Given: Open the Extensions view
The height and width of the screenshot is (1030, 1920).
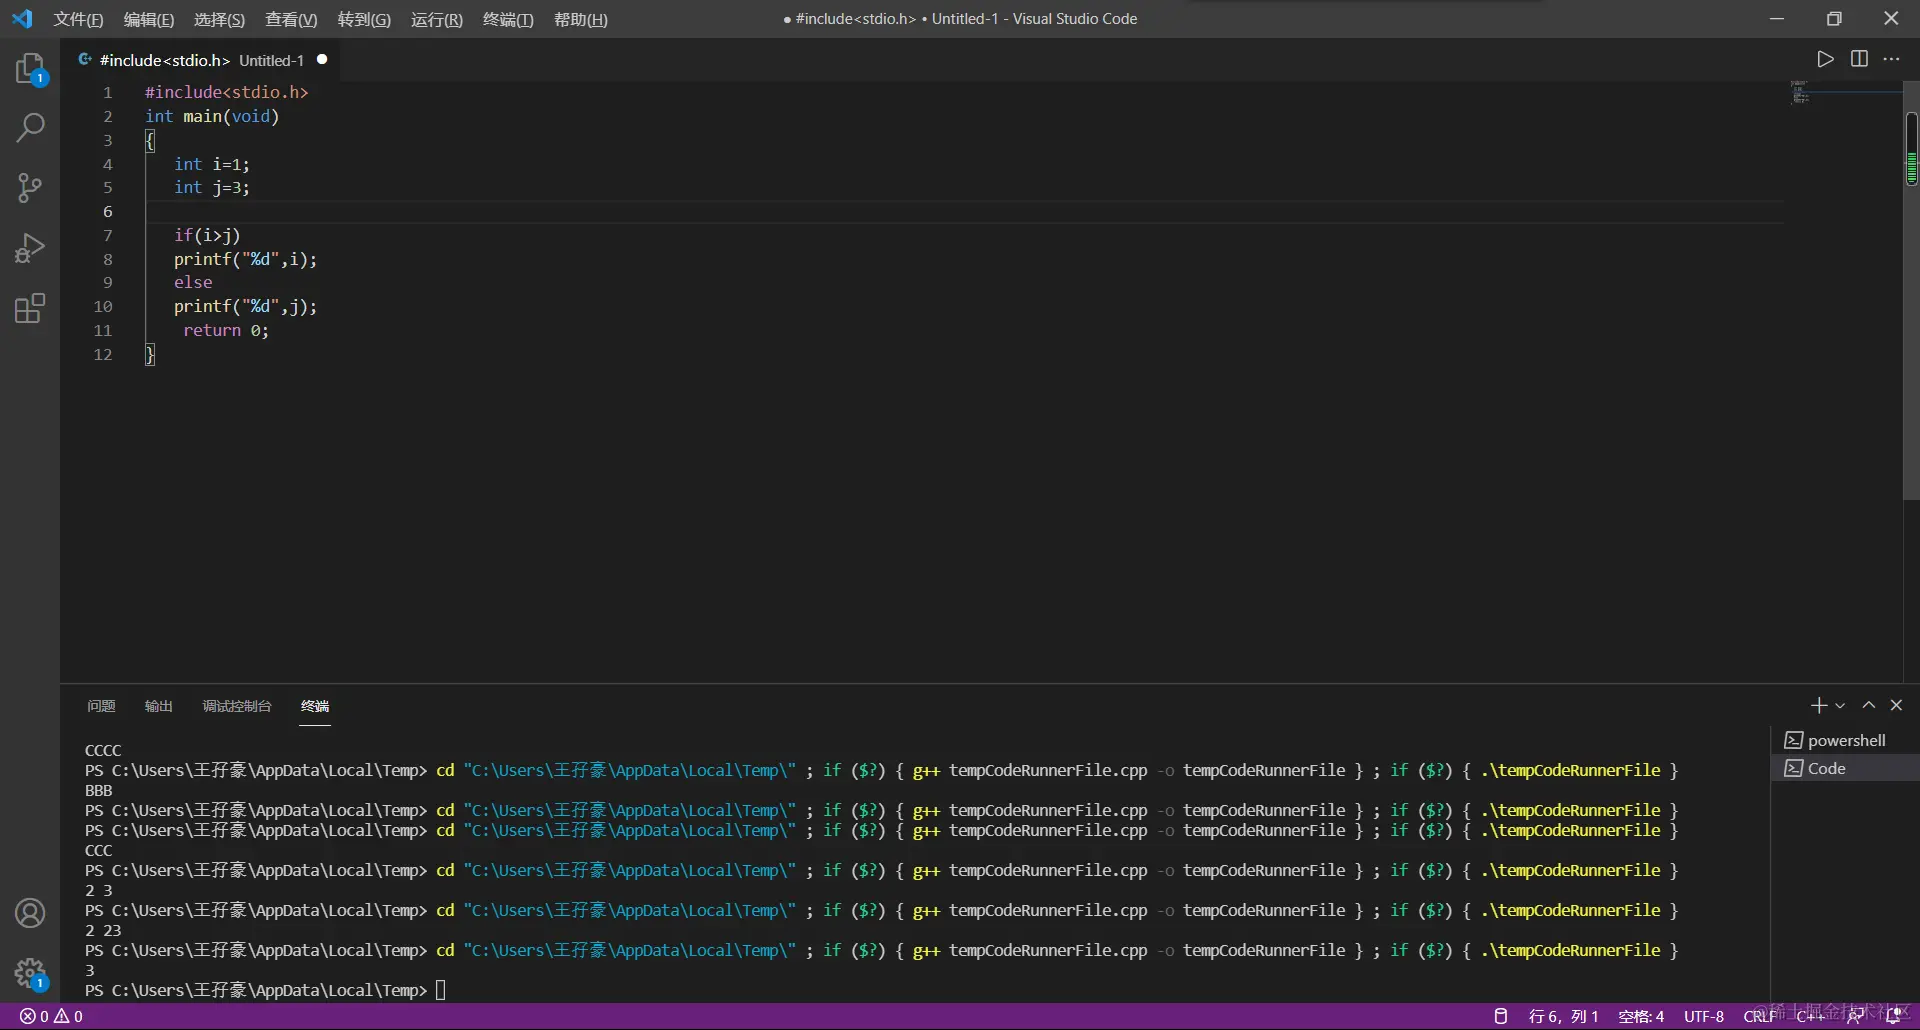Looking at the screenshot, I should (x=30, y=308).
